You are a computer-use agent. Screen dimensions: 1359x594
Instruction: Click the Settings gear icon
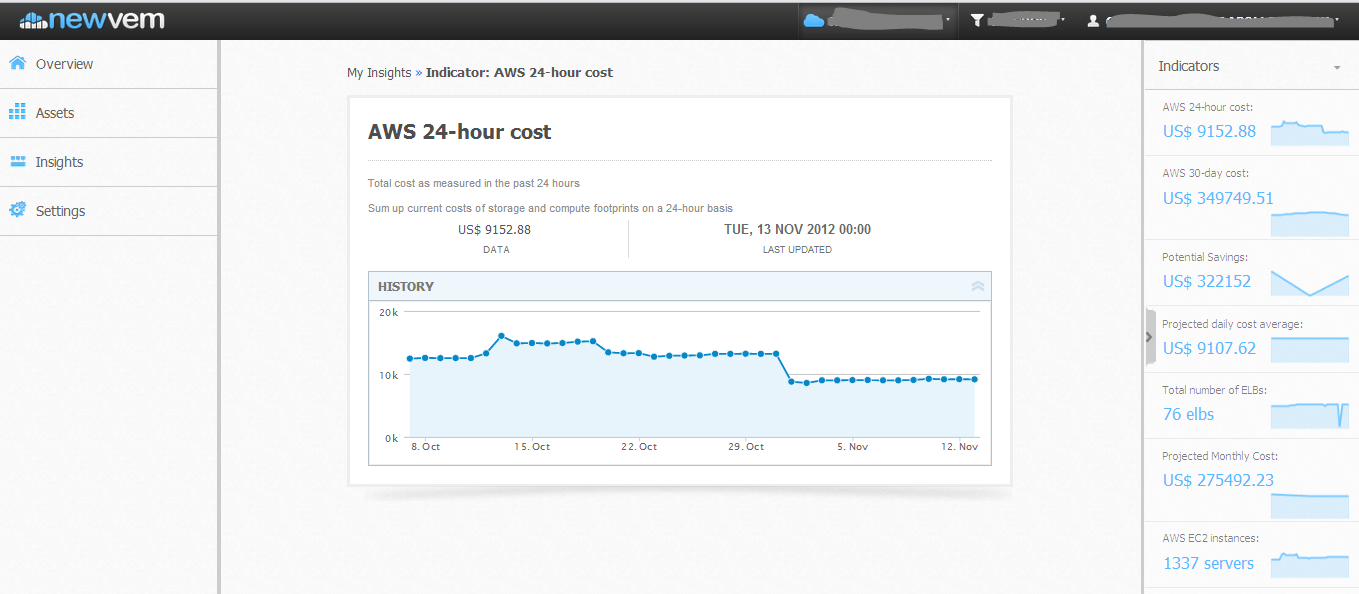coord(17,211)
